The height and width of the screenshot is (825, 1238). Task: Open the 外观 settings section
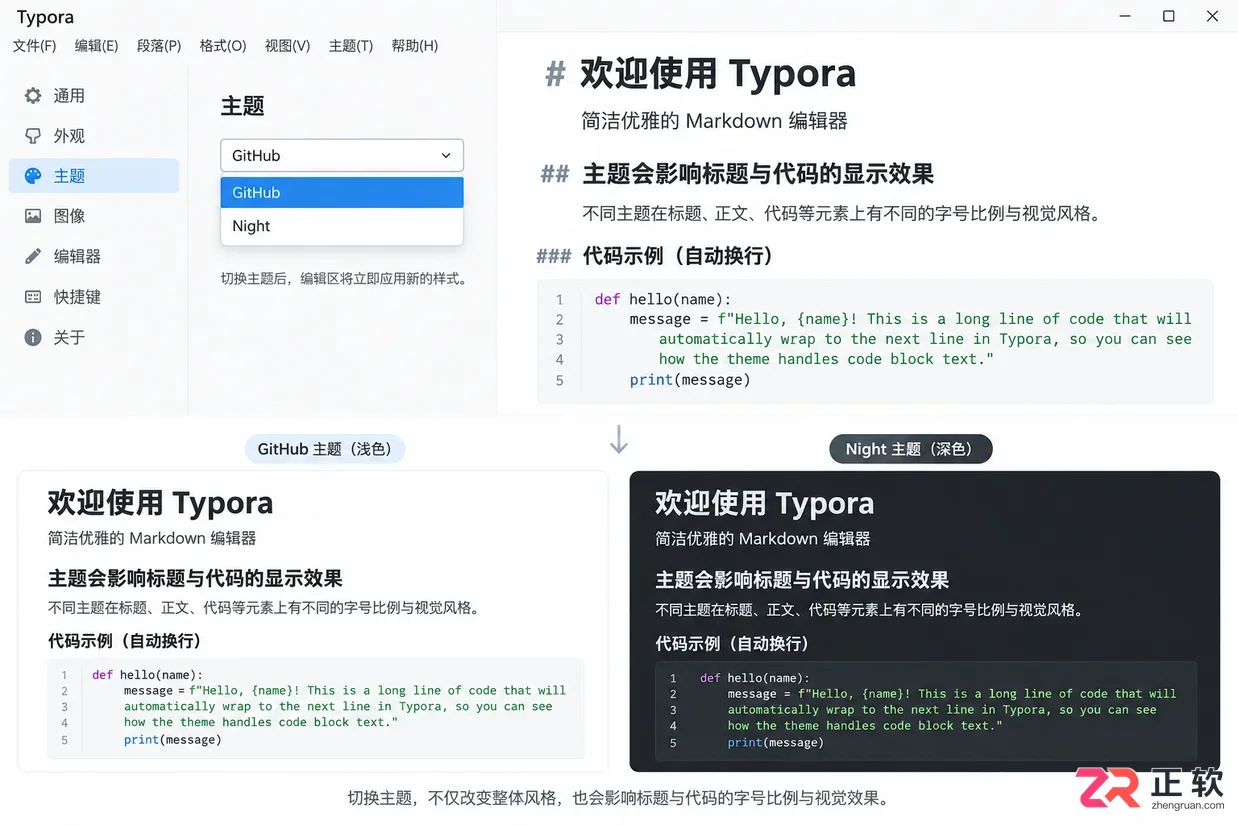pos(94,136)
